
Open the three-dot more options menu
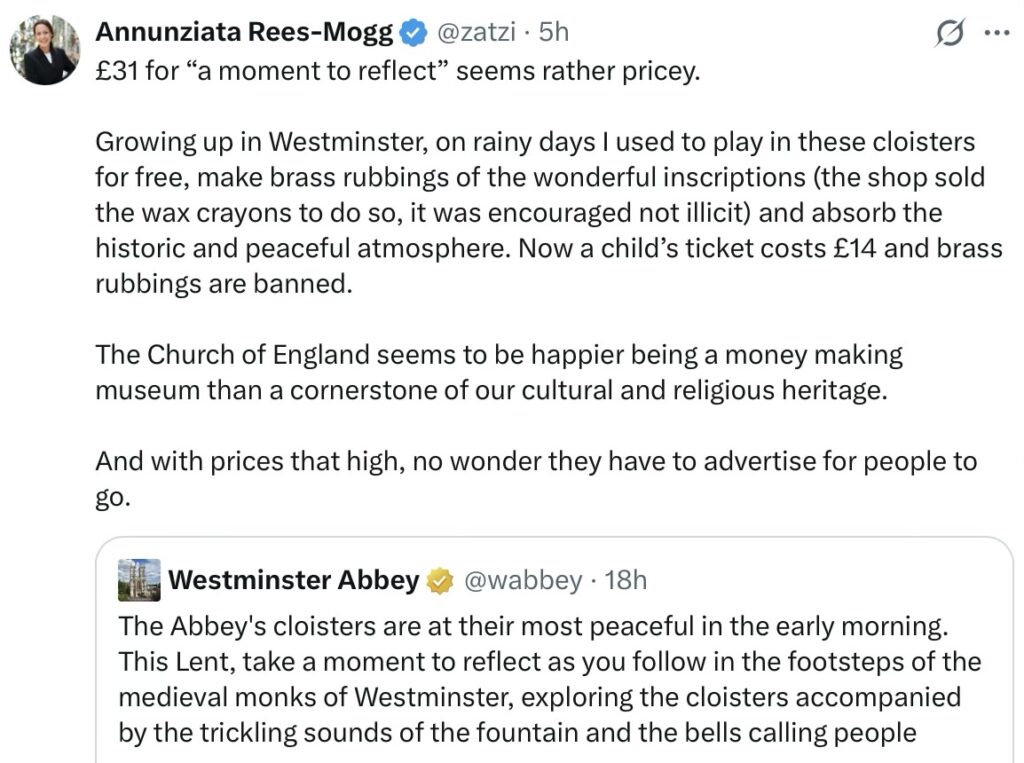click(x=997, y=34)
